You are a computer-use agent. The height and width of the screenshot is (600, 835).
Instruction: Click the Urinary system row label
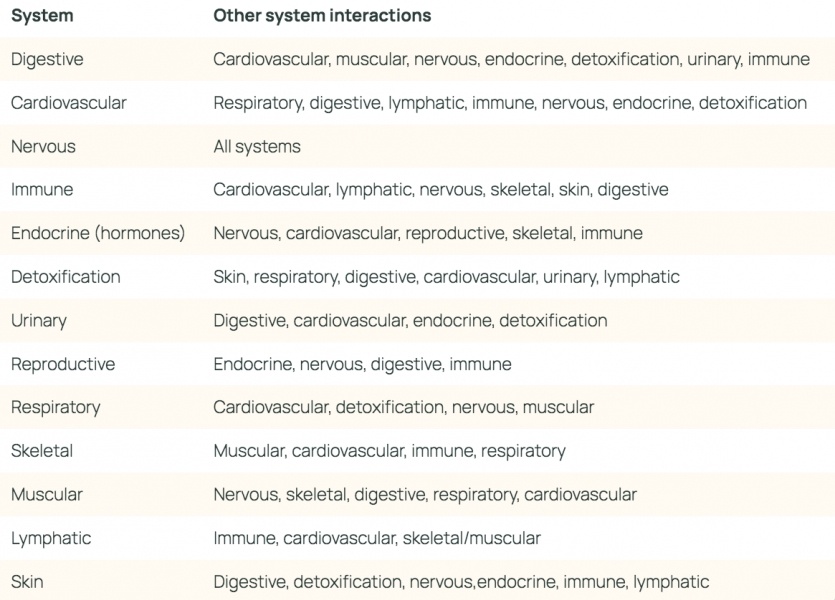[39, 320]
